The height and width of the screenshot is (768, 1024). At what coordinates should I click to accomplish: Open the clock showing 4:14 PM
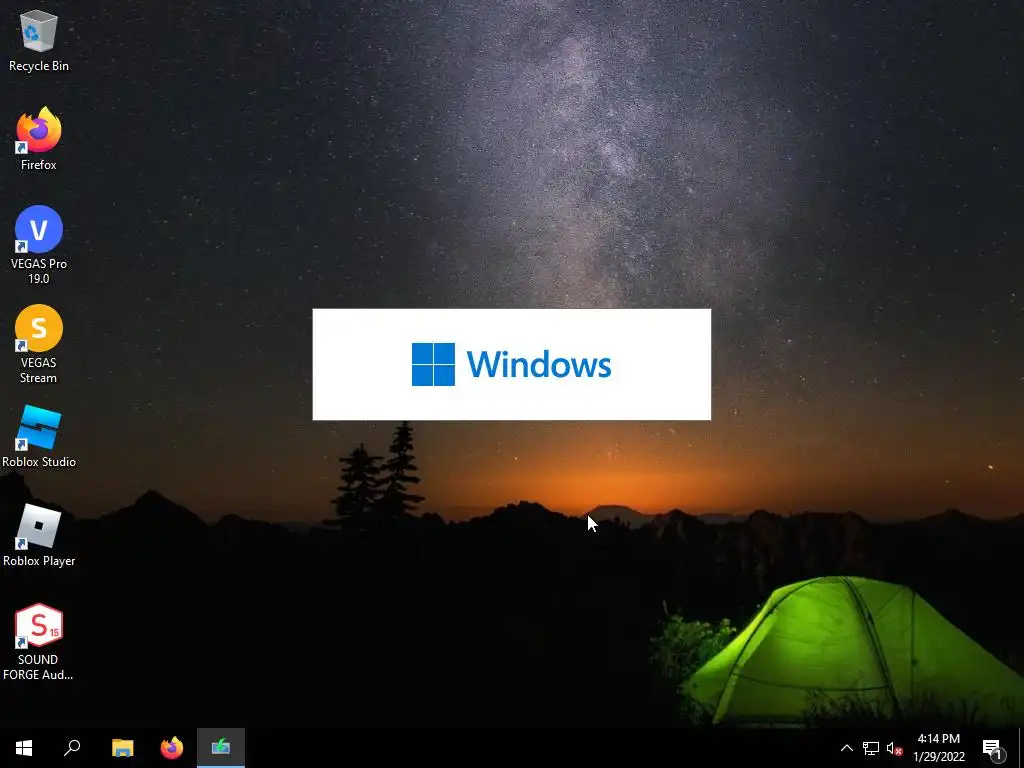(x=938, y=748)
